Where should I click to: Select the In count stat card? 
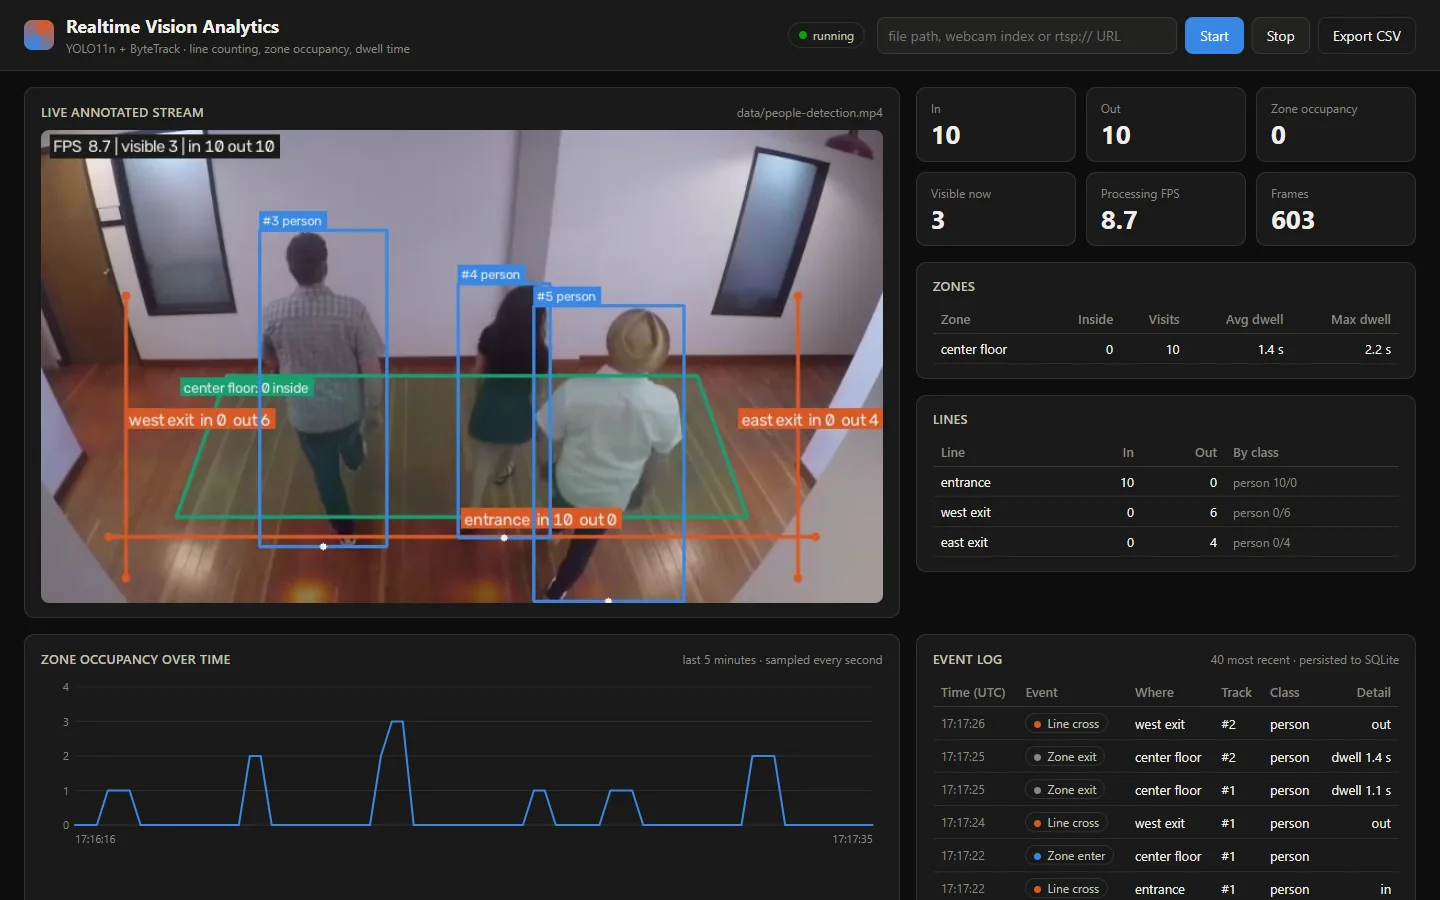(996, 124)
